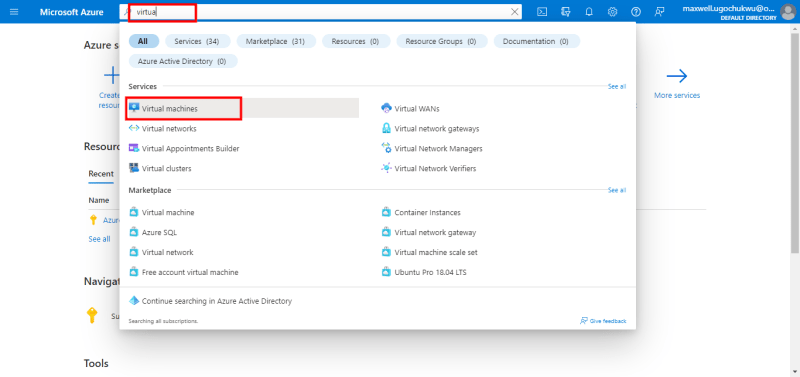Filter by Azure Active Directory pill
The width and height of the screenshot is (800, 377).
[183, 61]
